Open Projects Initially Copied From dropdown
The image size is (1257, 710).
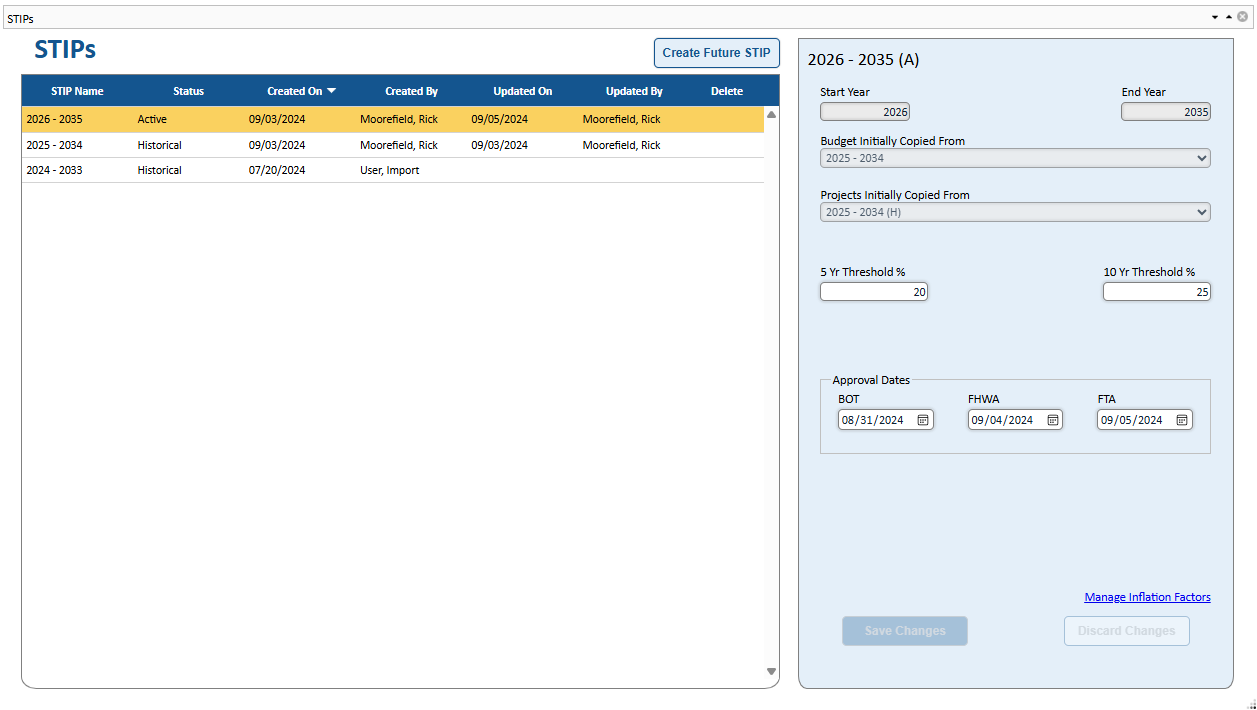1015,212
